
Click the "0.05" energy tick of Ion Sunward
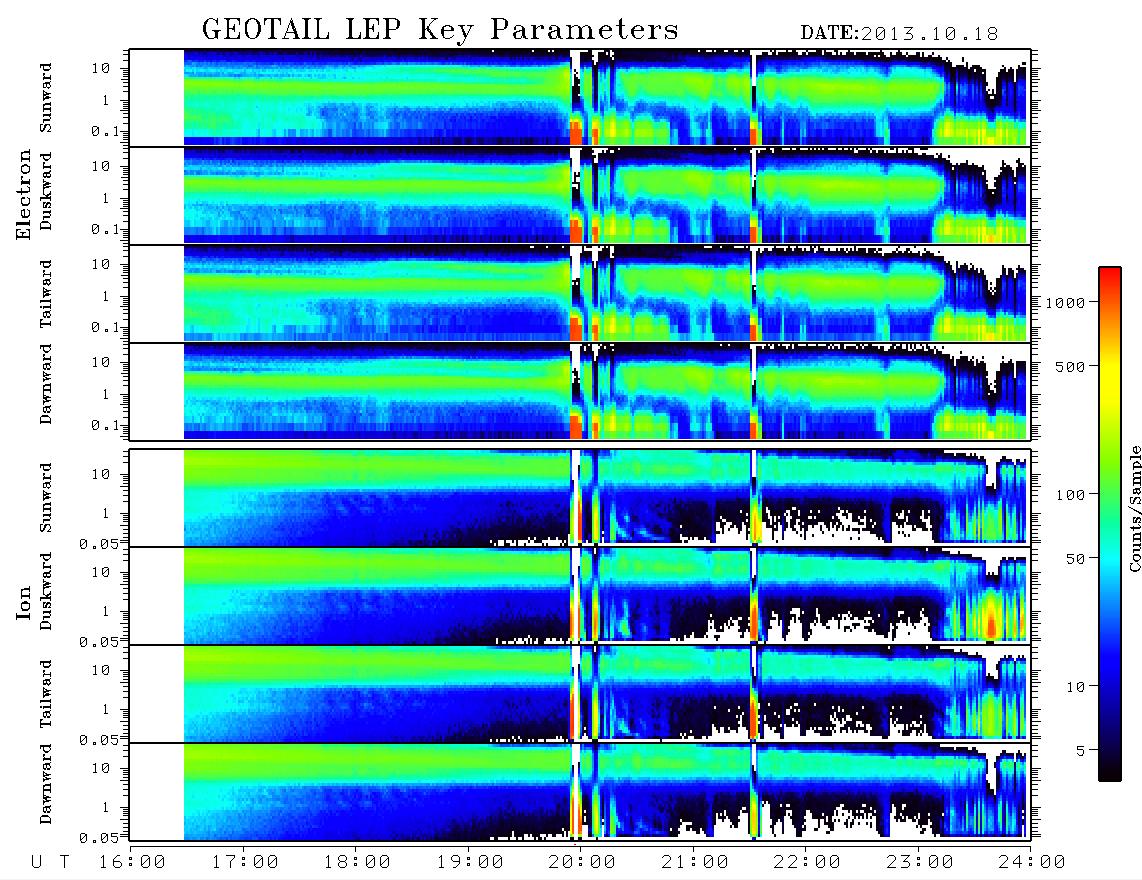(102, 544)
